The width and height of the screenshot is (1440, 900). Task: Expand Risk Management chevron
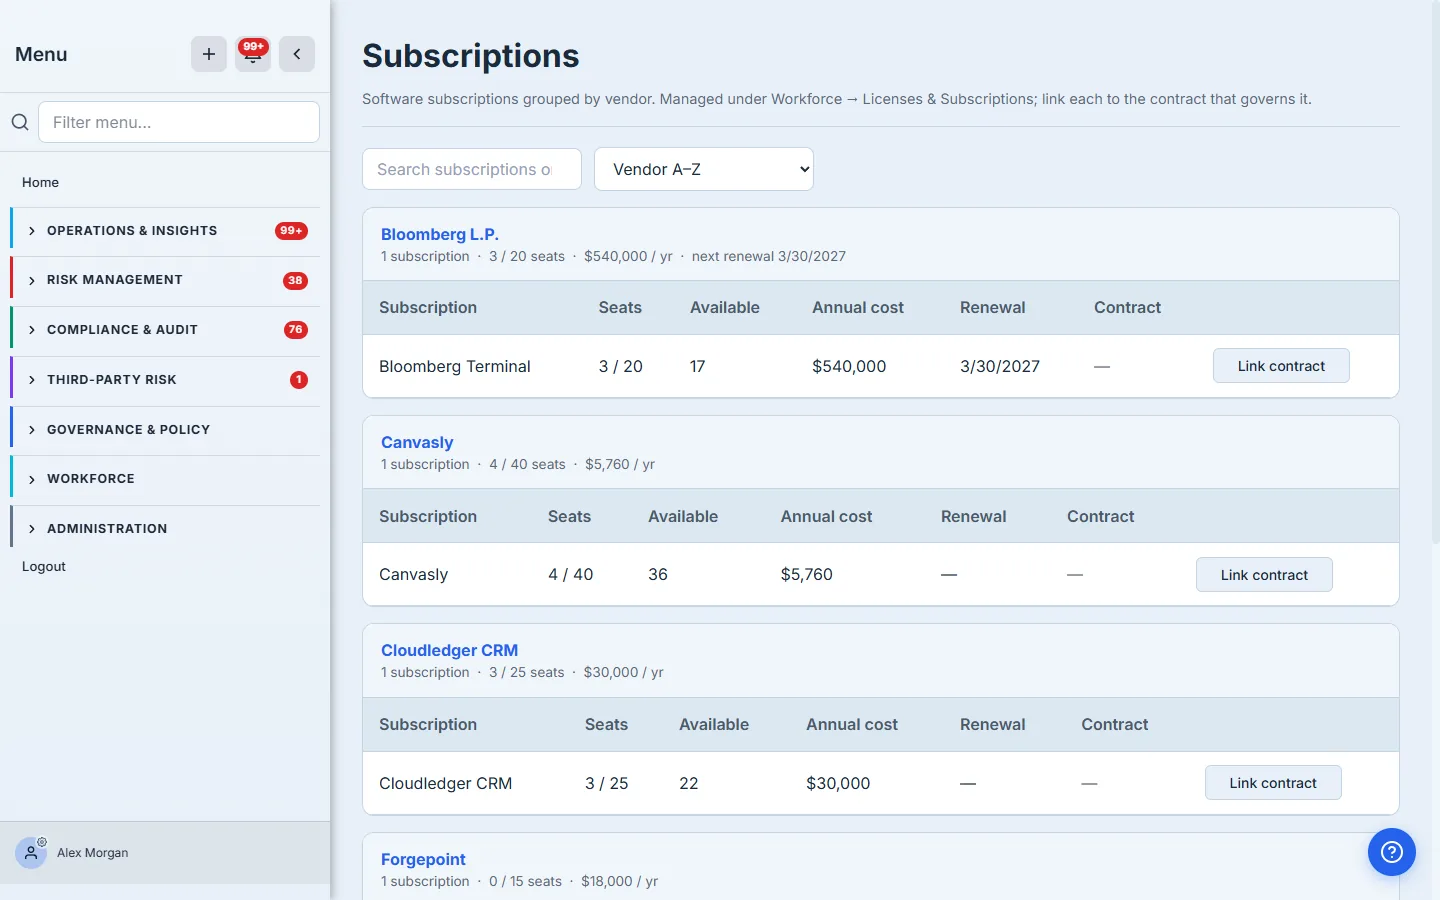coord(32,281)
